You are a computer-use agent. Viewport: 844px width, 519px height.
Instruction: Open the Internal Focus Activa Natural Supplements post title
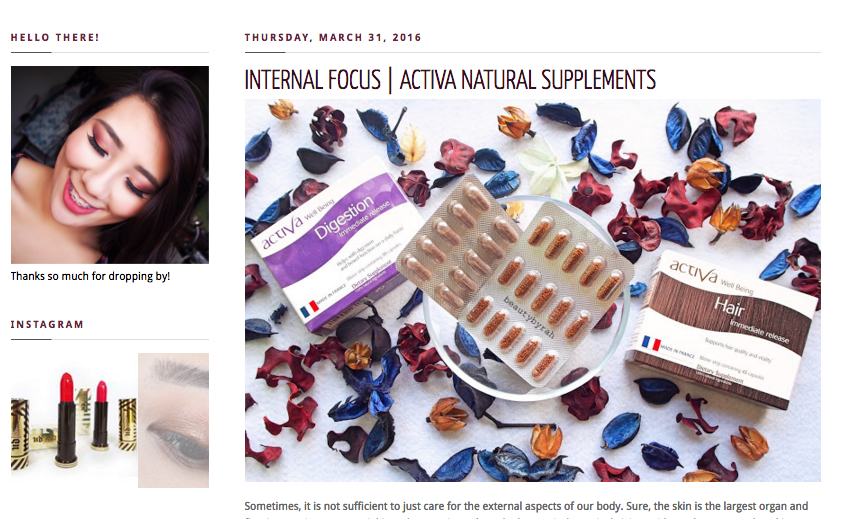tap(450, 80)
